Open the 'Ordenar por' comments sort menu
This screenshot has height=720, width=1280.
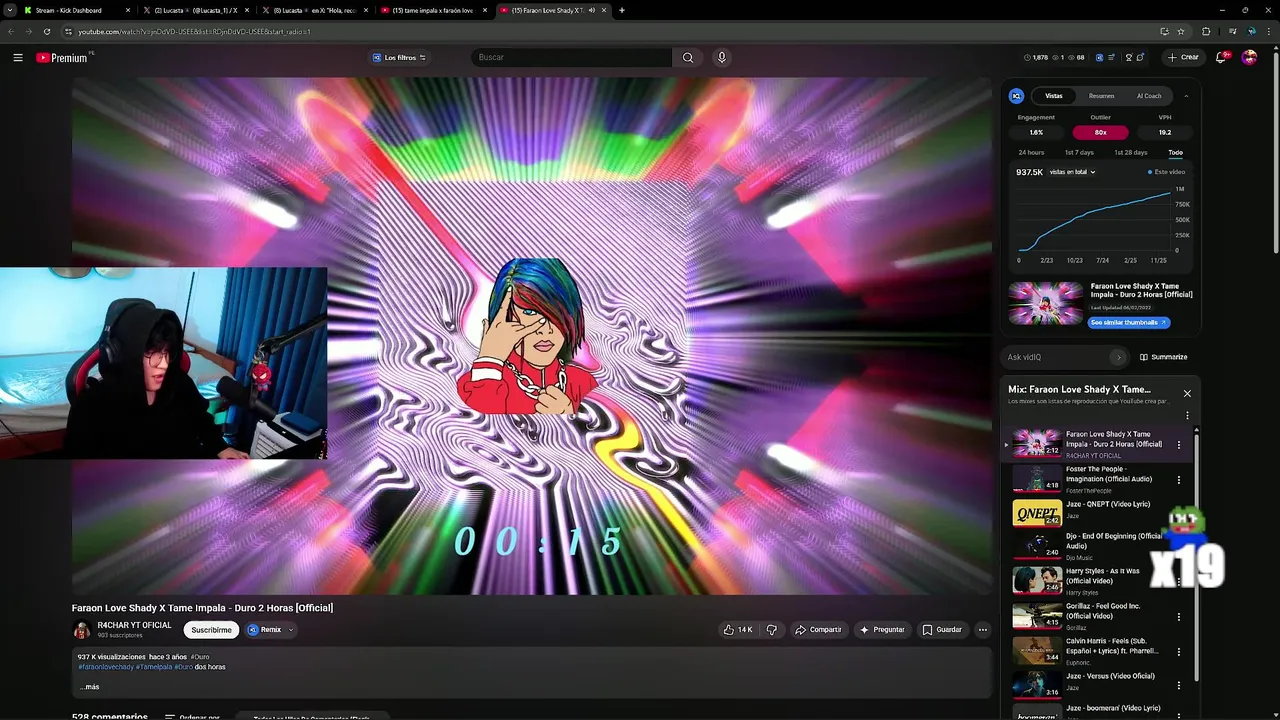192,717
